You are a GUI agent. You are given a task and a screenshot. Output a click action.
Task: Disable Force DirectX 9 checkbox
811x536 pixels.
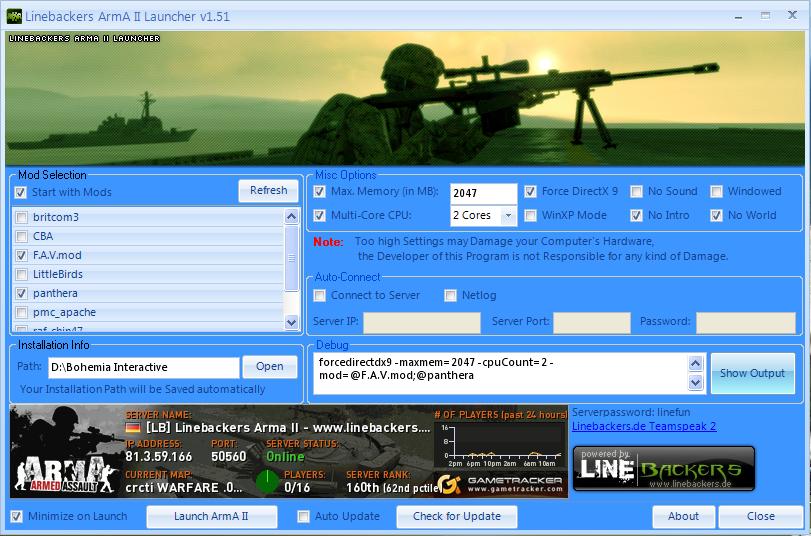[x=530, y=191]
